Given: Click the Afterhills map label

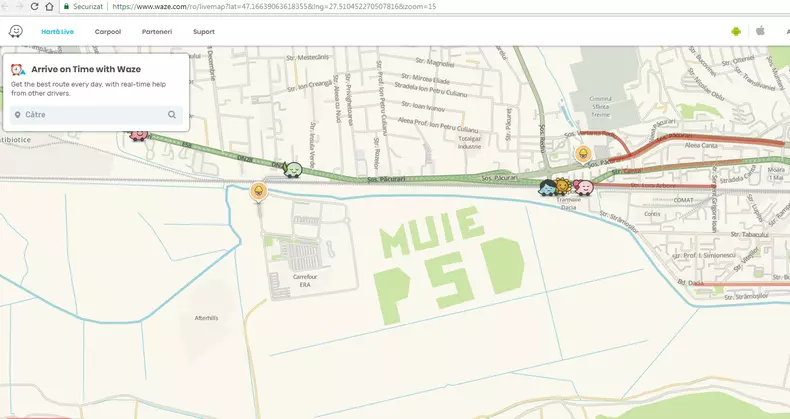Looking at the screenshot, I should (207, 318).
